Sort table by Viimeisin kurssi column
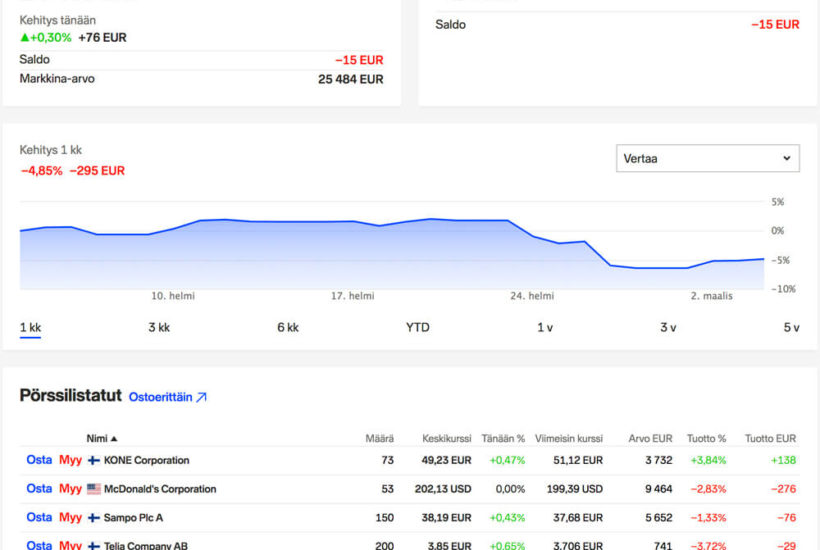The height and width of the screenshot is (550, 820). (568, 439)
